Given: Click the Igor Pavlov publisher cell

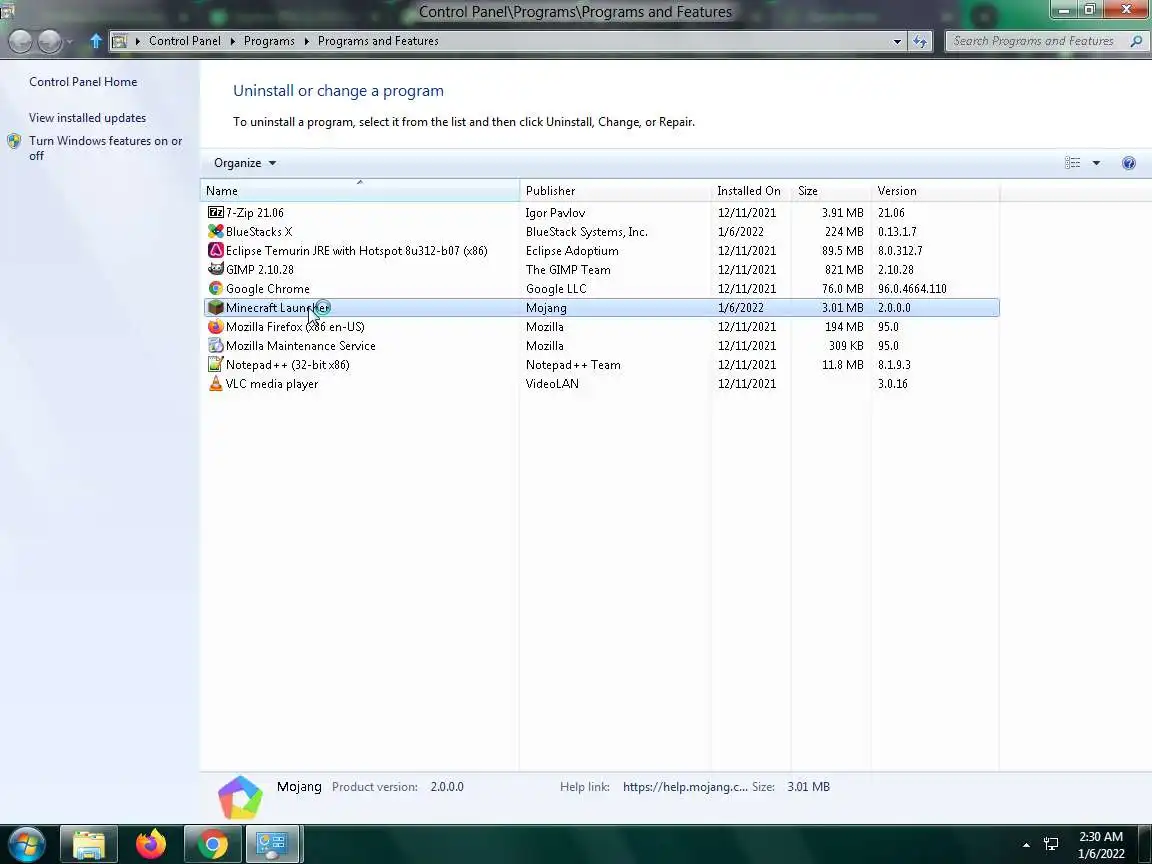Looking at the screenshot, I should tap(555, 212).
